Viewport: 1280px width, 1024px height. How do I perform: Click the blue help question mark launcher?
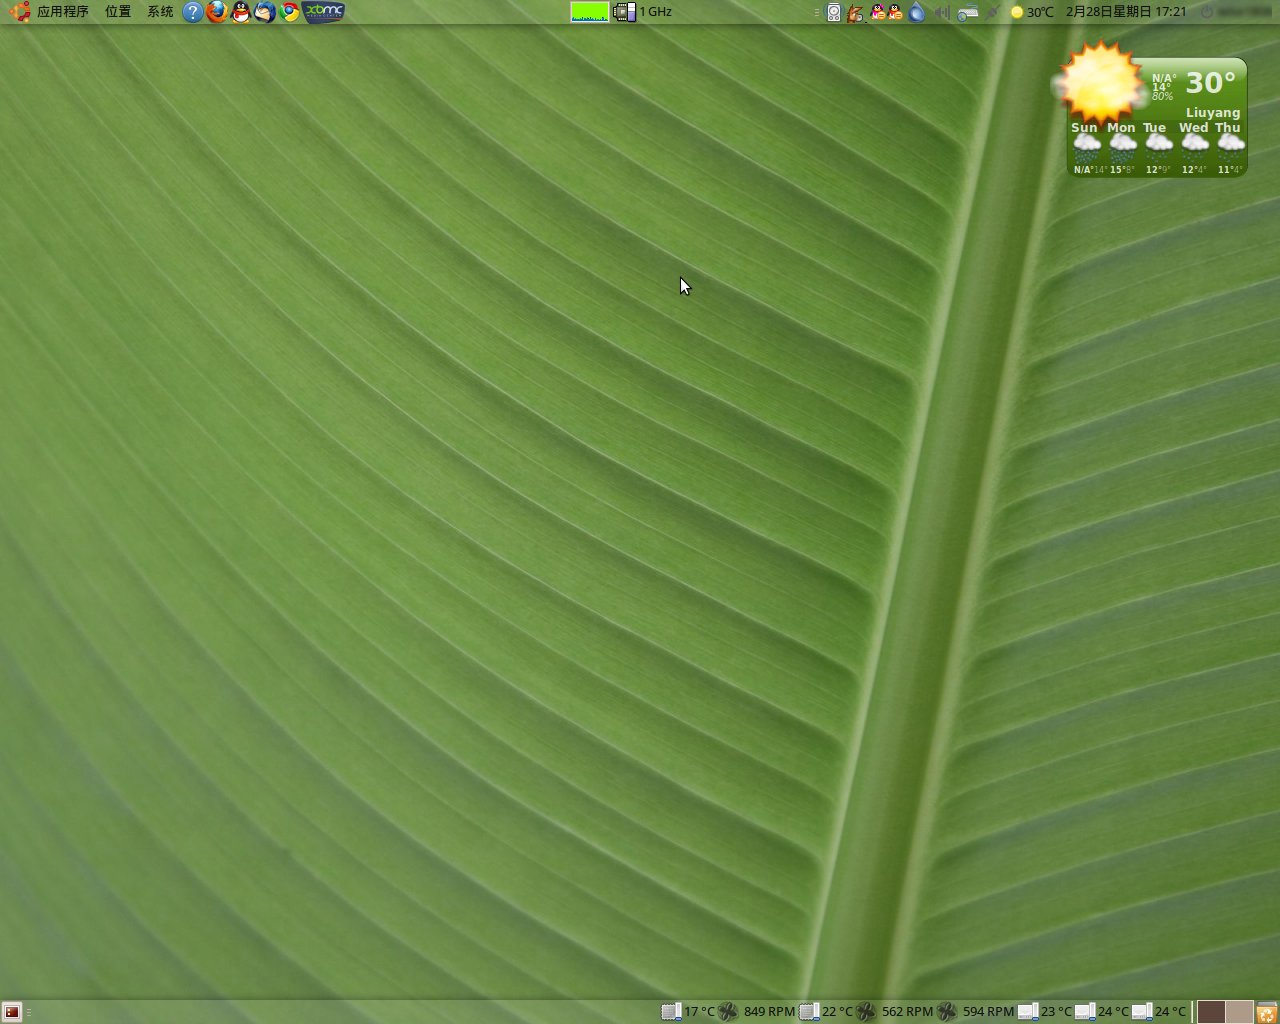(x=193, y=12)
